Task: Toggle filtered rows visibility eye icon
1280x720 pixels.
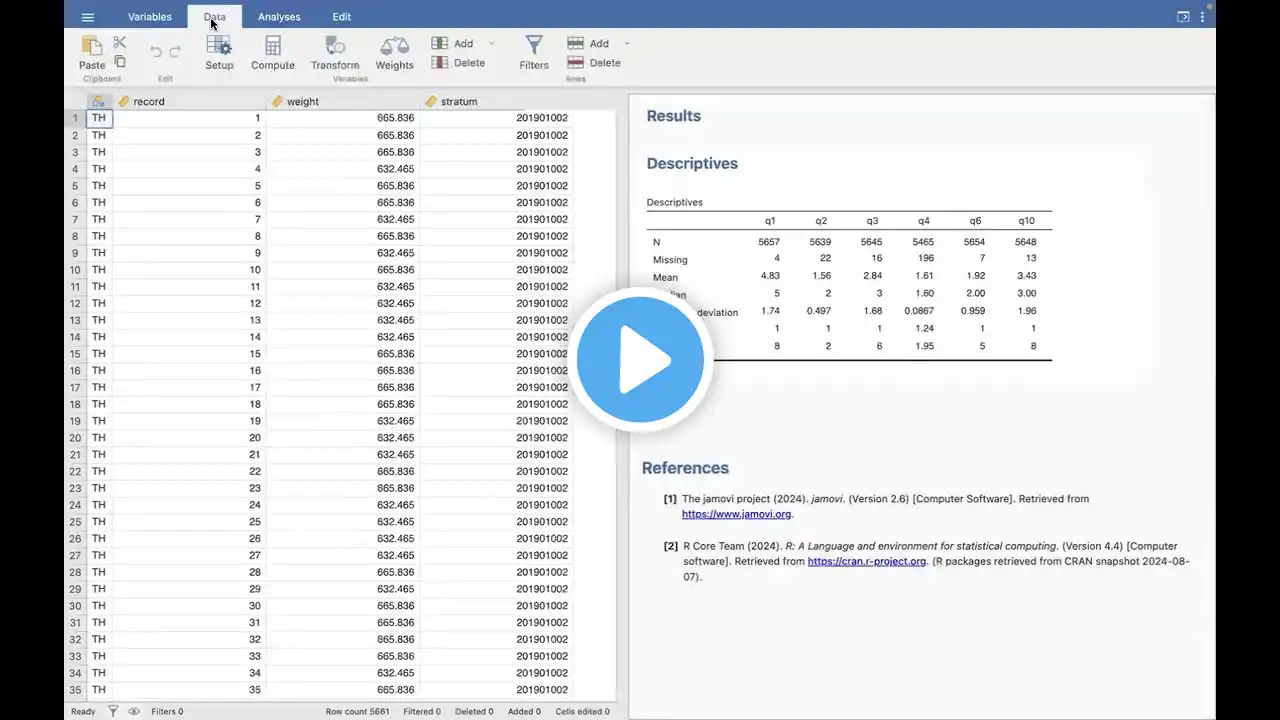Action: pyautogui.click(x=134, y=712)
